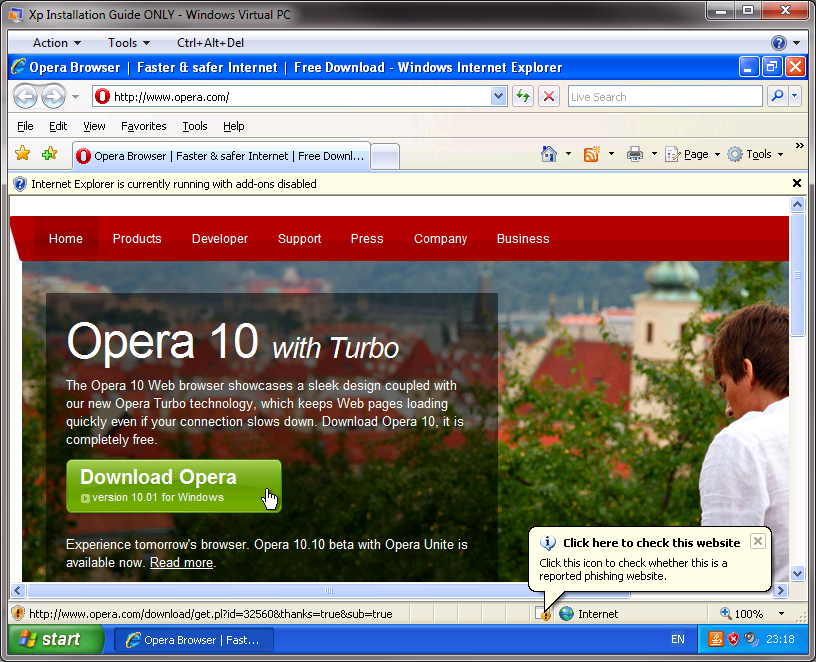Screen dimensions: 816x662
Task: Click the RSS feeds icon
Action: click(592, 154)
